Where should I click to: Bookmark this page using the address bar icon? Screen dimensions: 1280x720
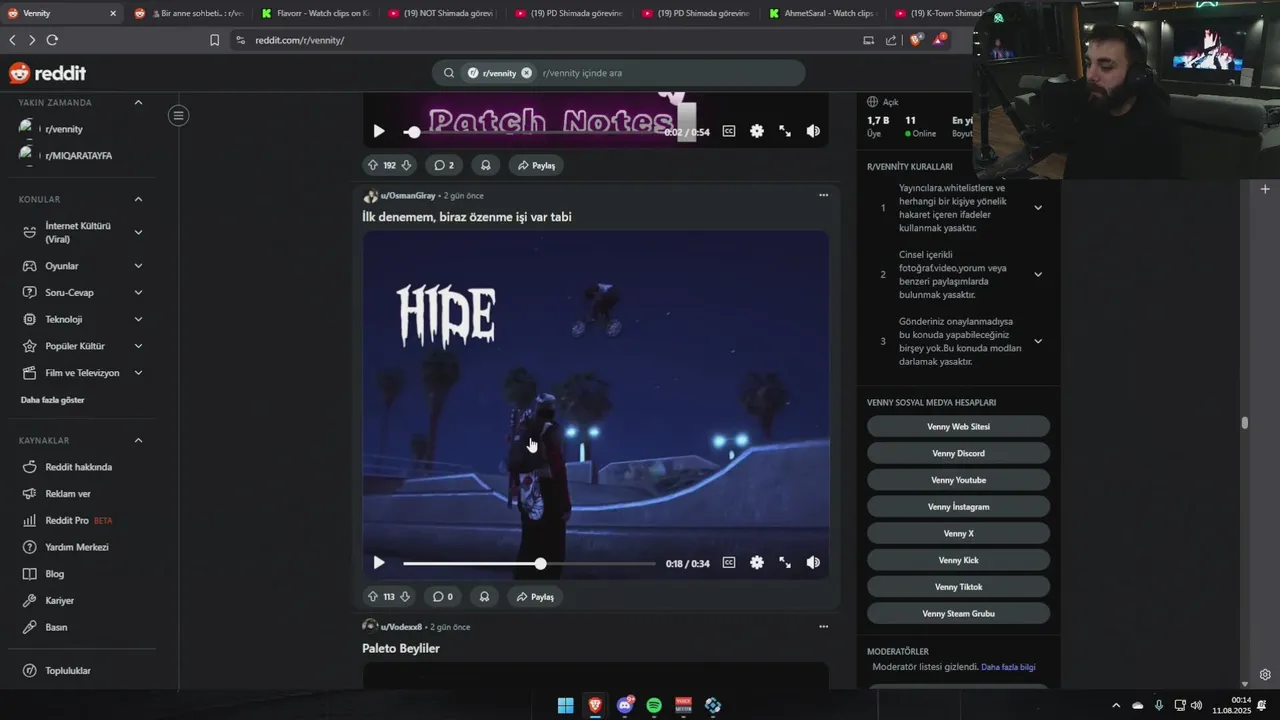pyautogui.click(x=214, y=40)
